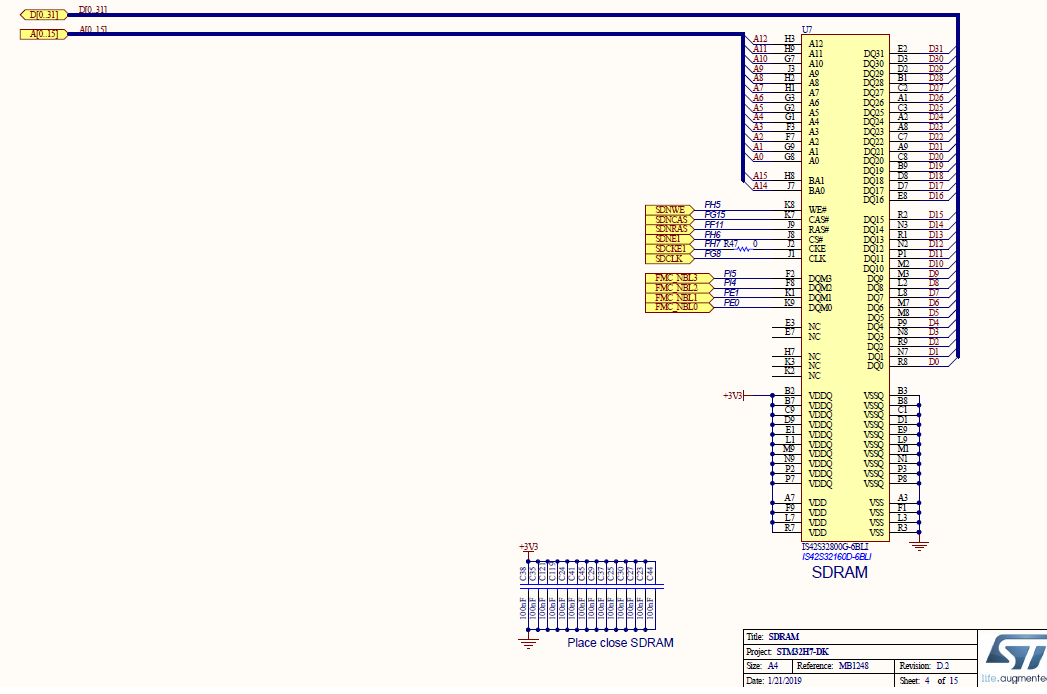Viewport: 1047px width, 694px height.
Task: Select the +3V3 power symbol above VDDQ pins
Action: 734,394
